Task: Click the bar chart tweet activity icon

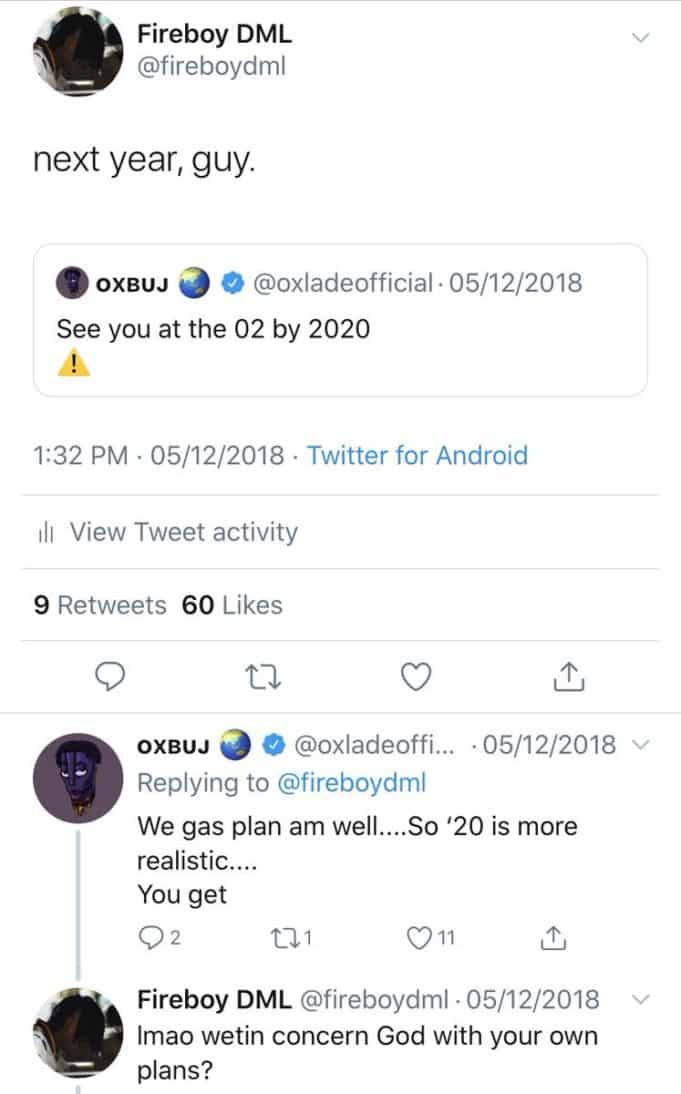Action: (x=45, y=533)
